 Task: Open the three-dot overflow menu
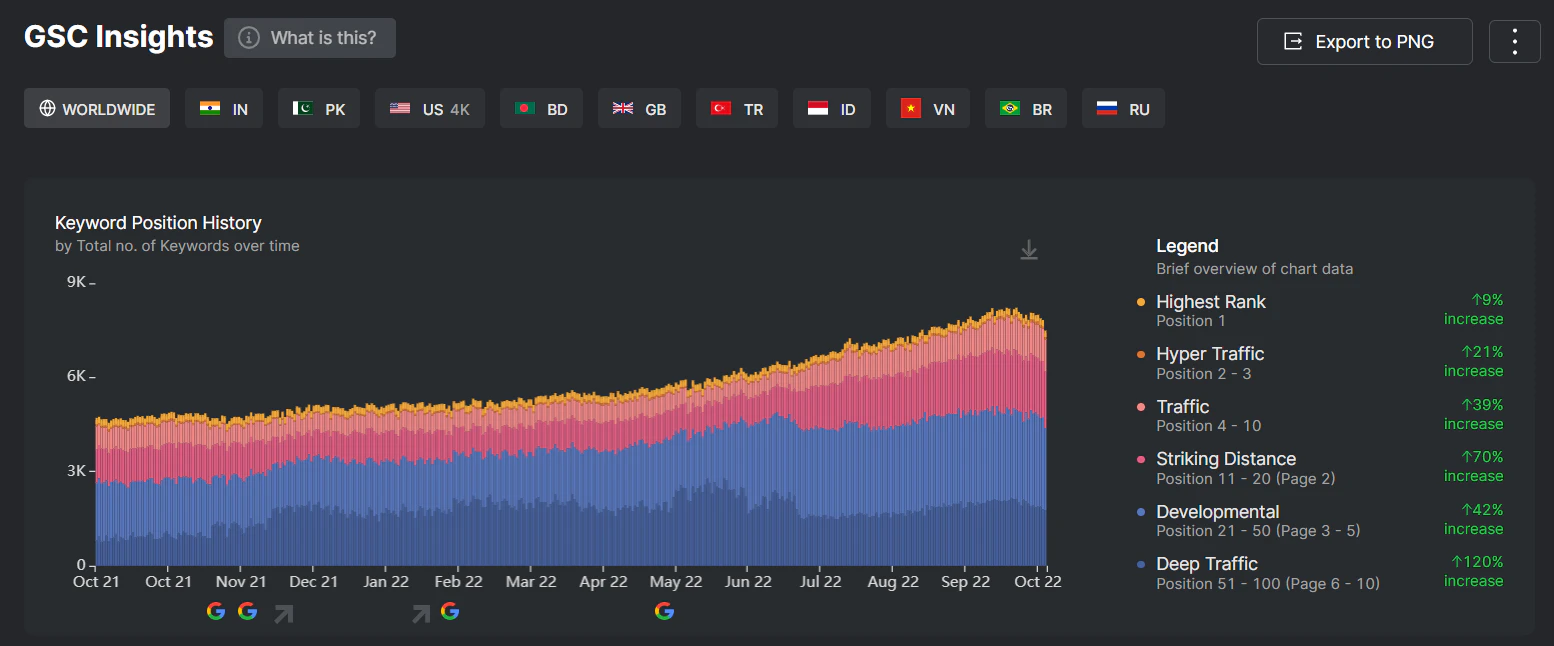tap(1514, 41)
